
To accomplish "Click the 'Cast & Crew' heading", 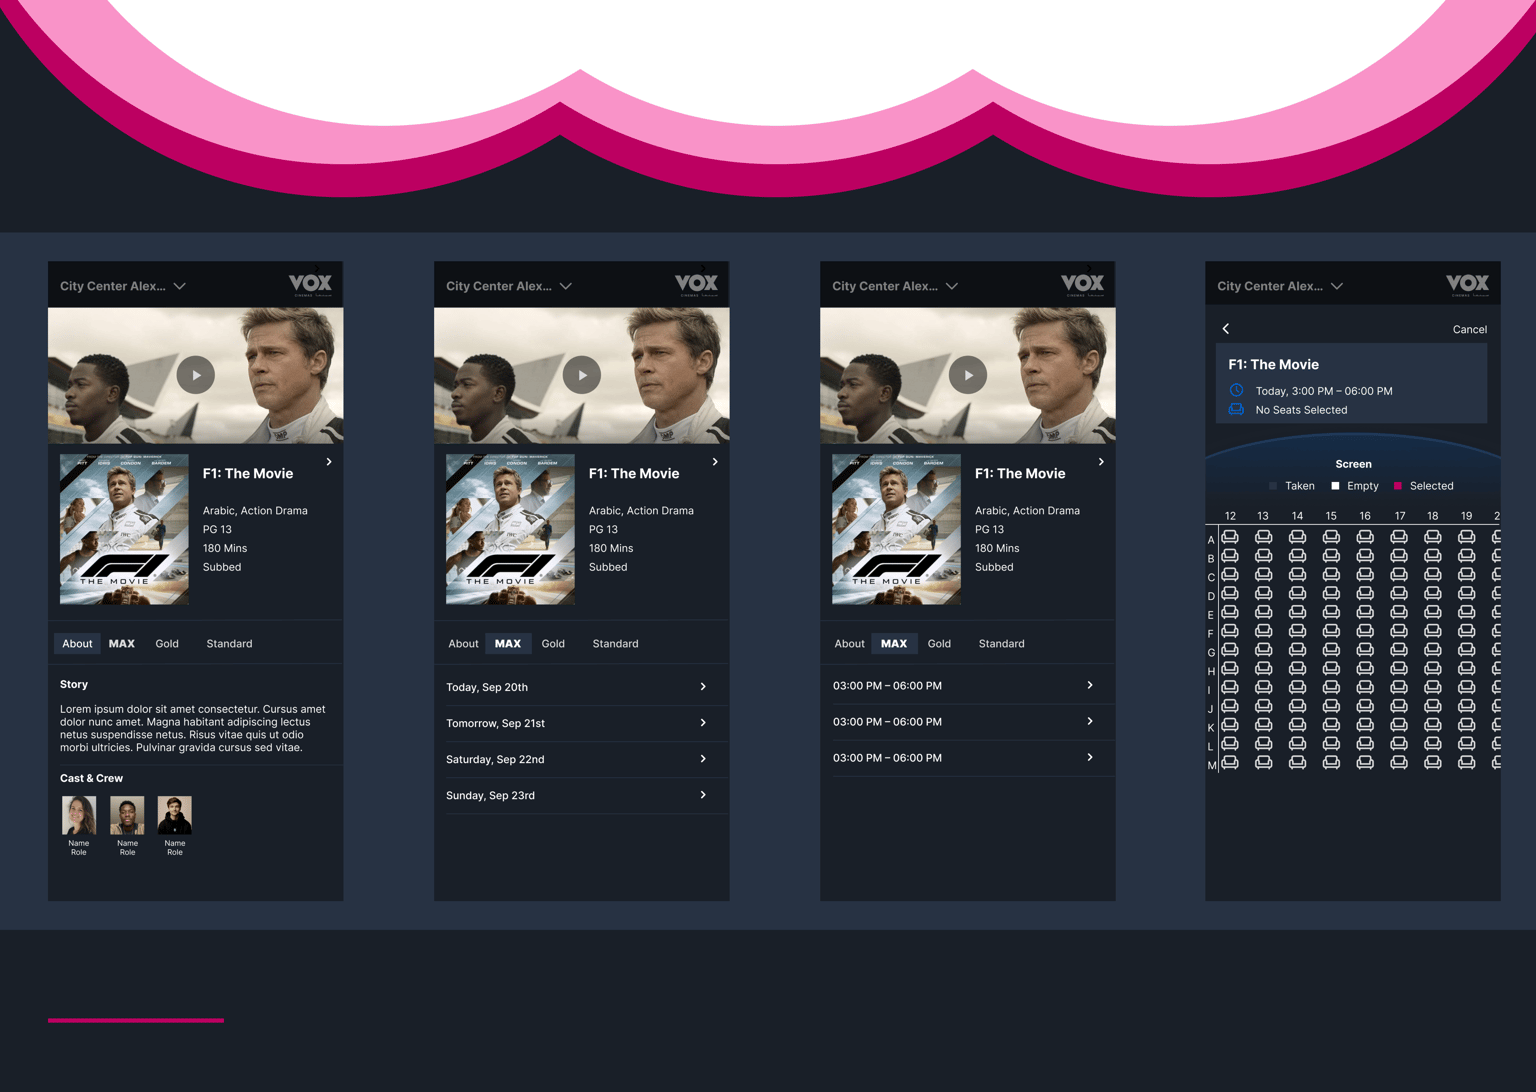I will coord(91,778).
